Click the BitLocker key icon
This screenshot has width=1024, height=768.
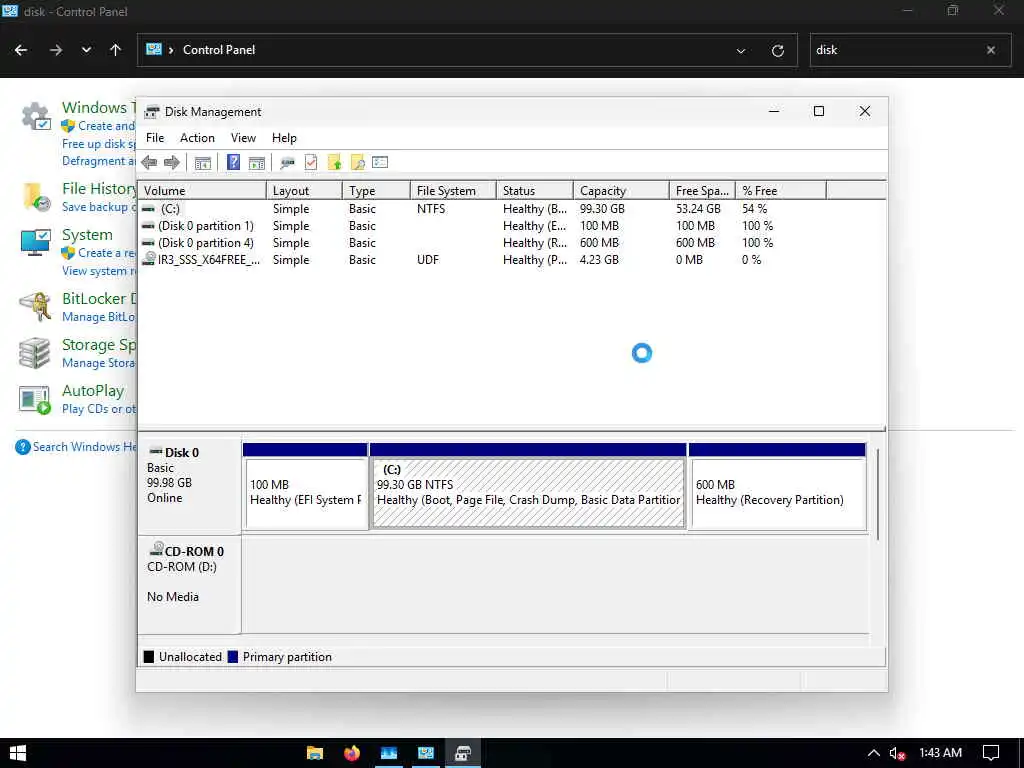35,307
